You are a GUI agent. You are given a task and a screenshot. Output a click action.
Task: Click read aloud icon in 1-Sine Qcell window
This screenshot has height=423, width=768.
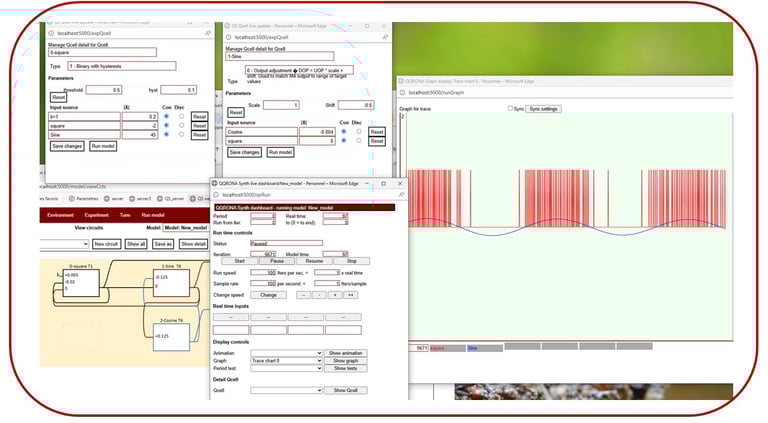click(x=385, y=37)
